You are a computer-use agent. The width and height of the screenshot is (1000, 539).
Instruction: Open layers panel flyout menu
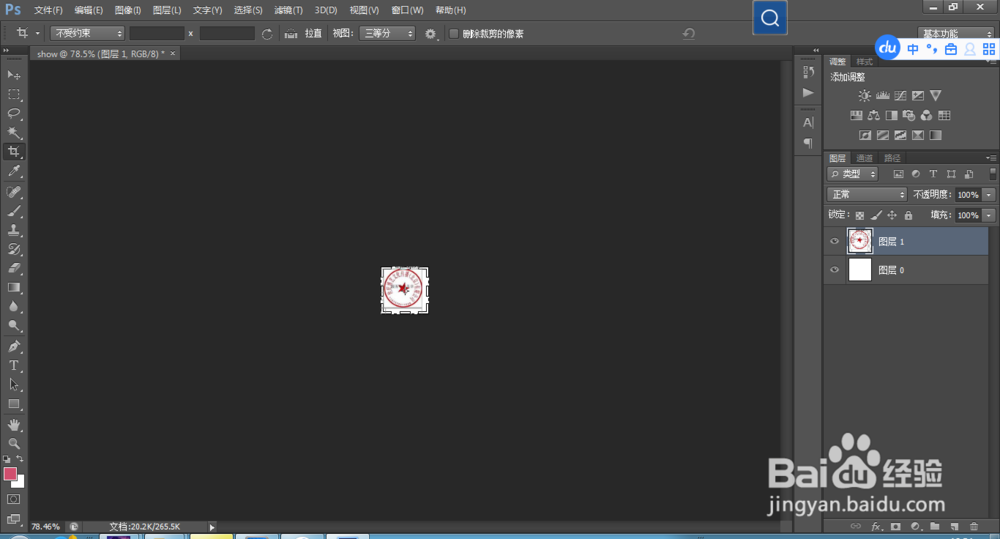pos(991,158)
